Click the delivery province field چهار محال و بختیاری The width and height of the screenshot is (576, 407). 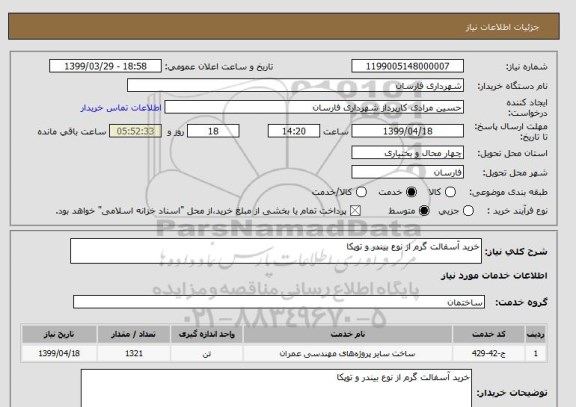(407, 153)
